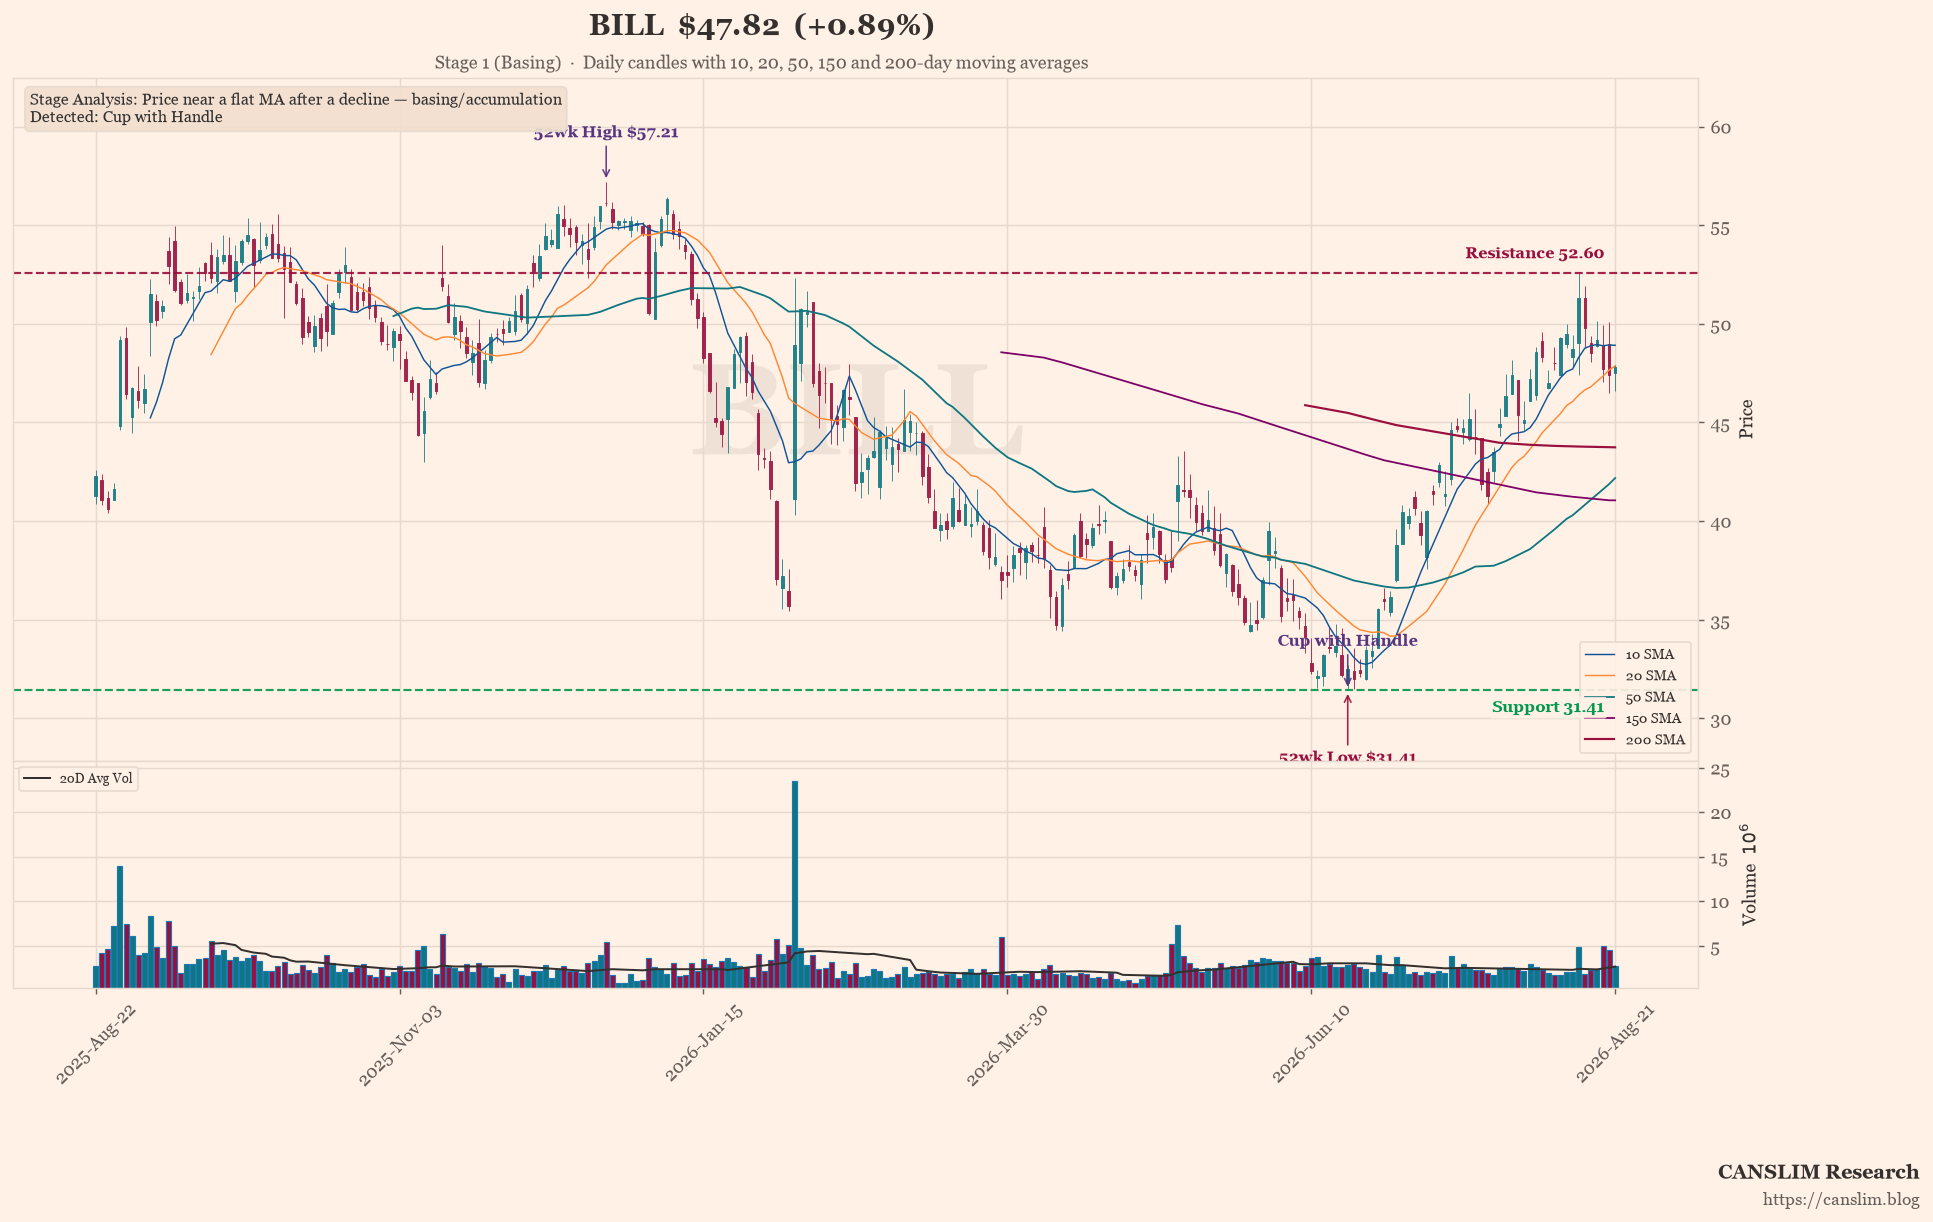Click the "52wk Low $31.41" annotation
The height and width of the screenshot is (1222, 1933).
(x=1347, y=757)
